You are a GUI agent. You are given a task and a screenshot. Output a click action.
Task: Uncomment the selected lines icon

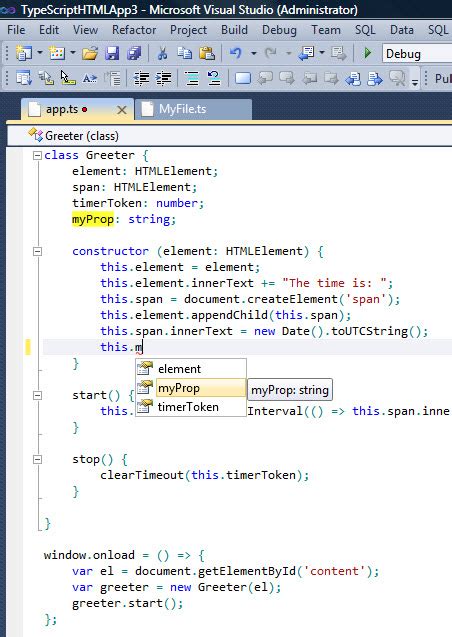point(214,78)
